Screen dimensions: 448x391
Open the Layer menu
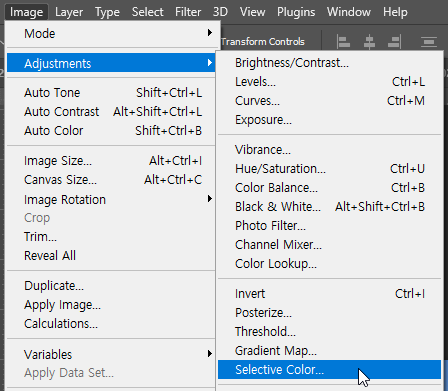69,12
